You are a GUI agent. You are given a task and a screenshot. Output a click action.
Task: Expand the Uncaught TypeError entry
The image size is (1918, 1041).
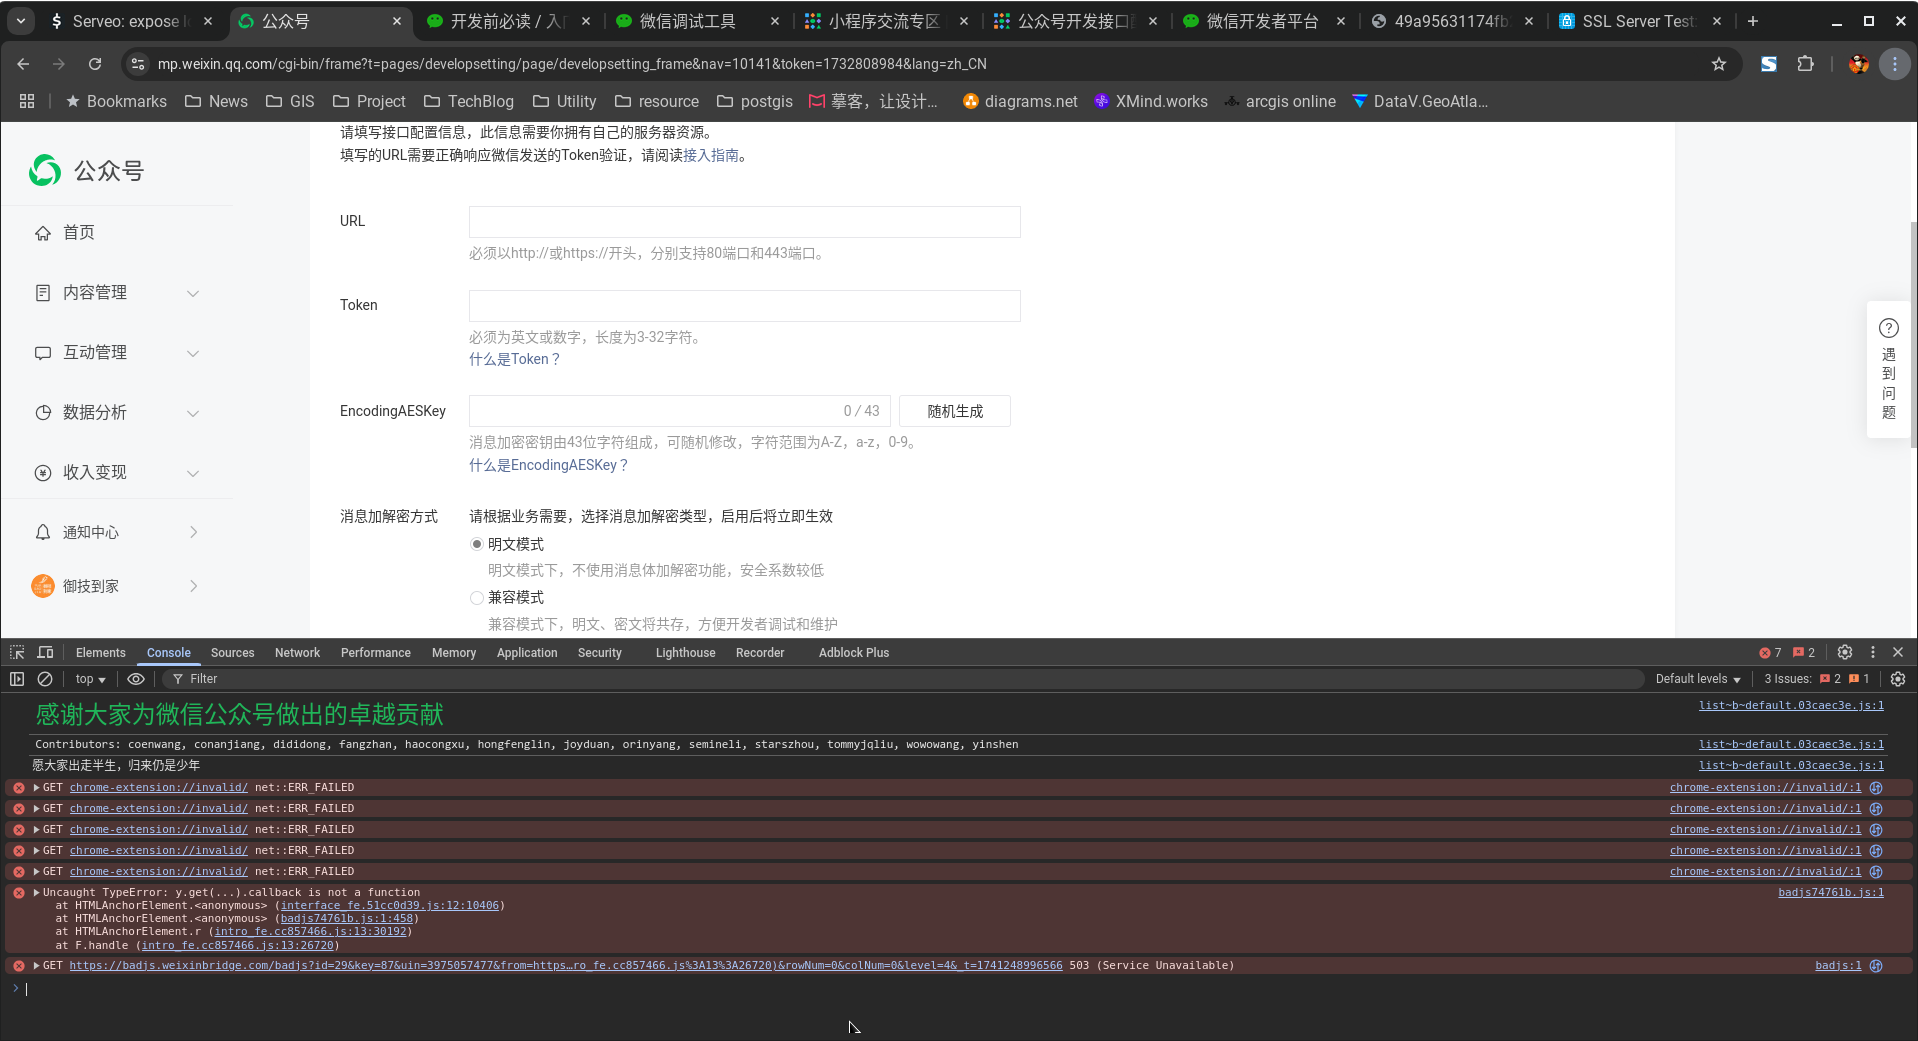(x=36, y=892)
